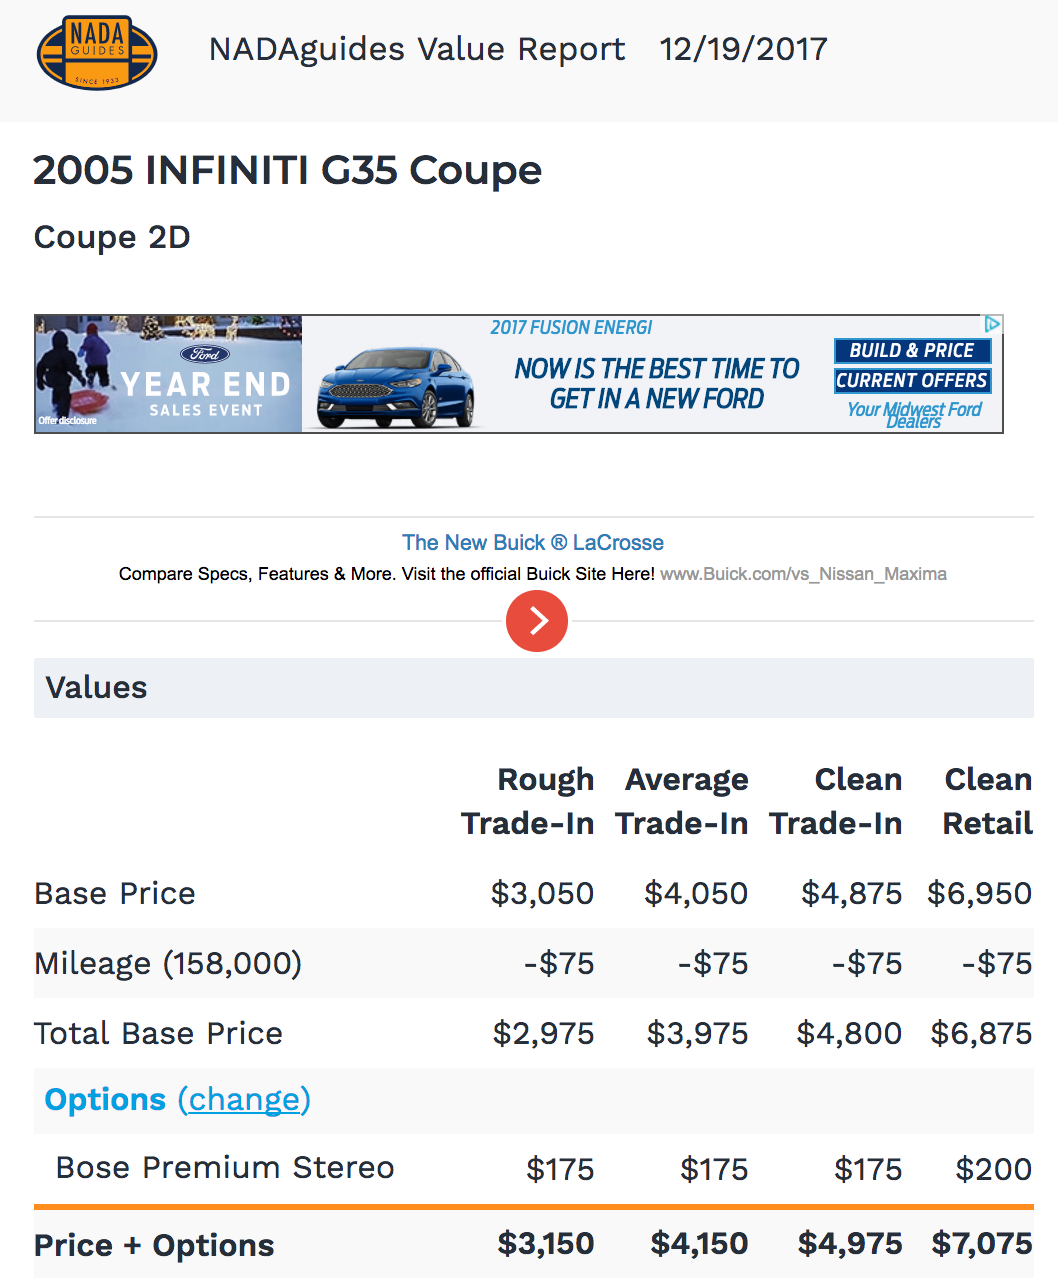Click the red arrow circle button
This screenshot has height=1278, width=1058.
coord(537,621)
